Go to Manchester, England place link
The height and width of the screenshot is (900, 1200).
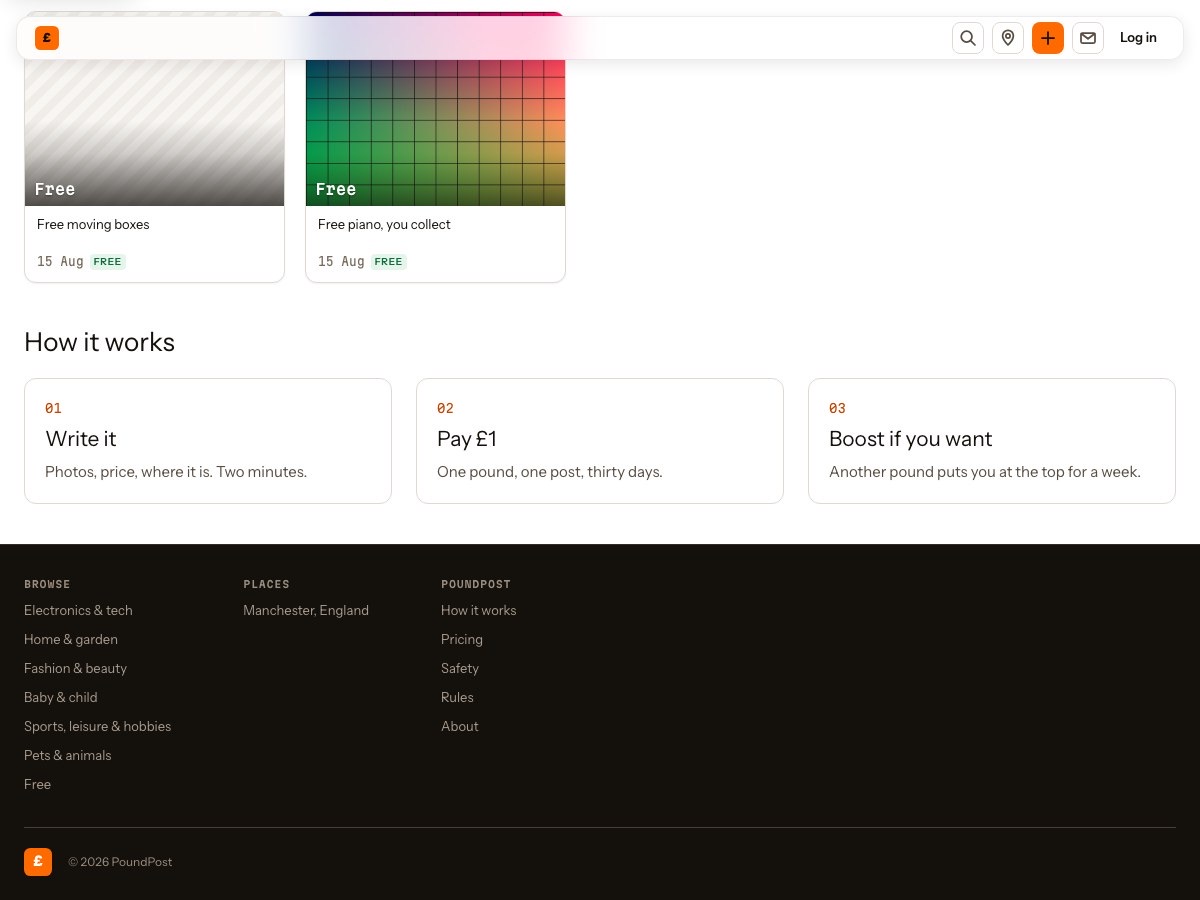point(306,610)
